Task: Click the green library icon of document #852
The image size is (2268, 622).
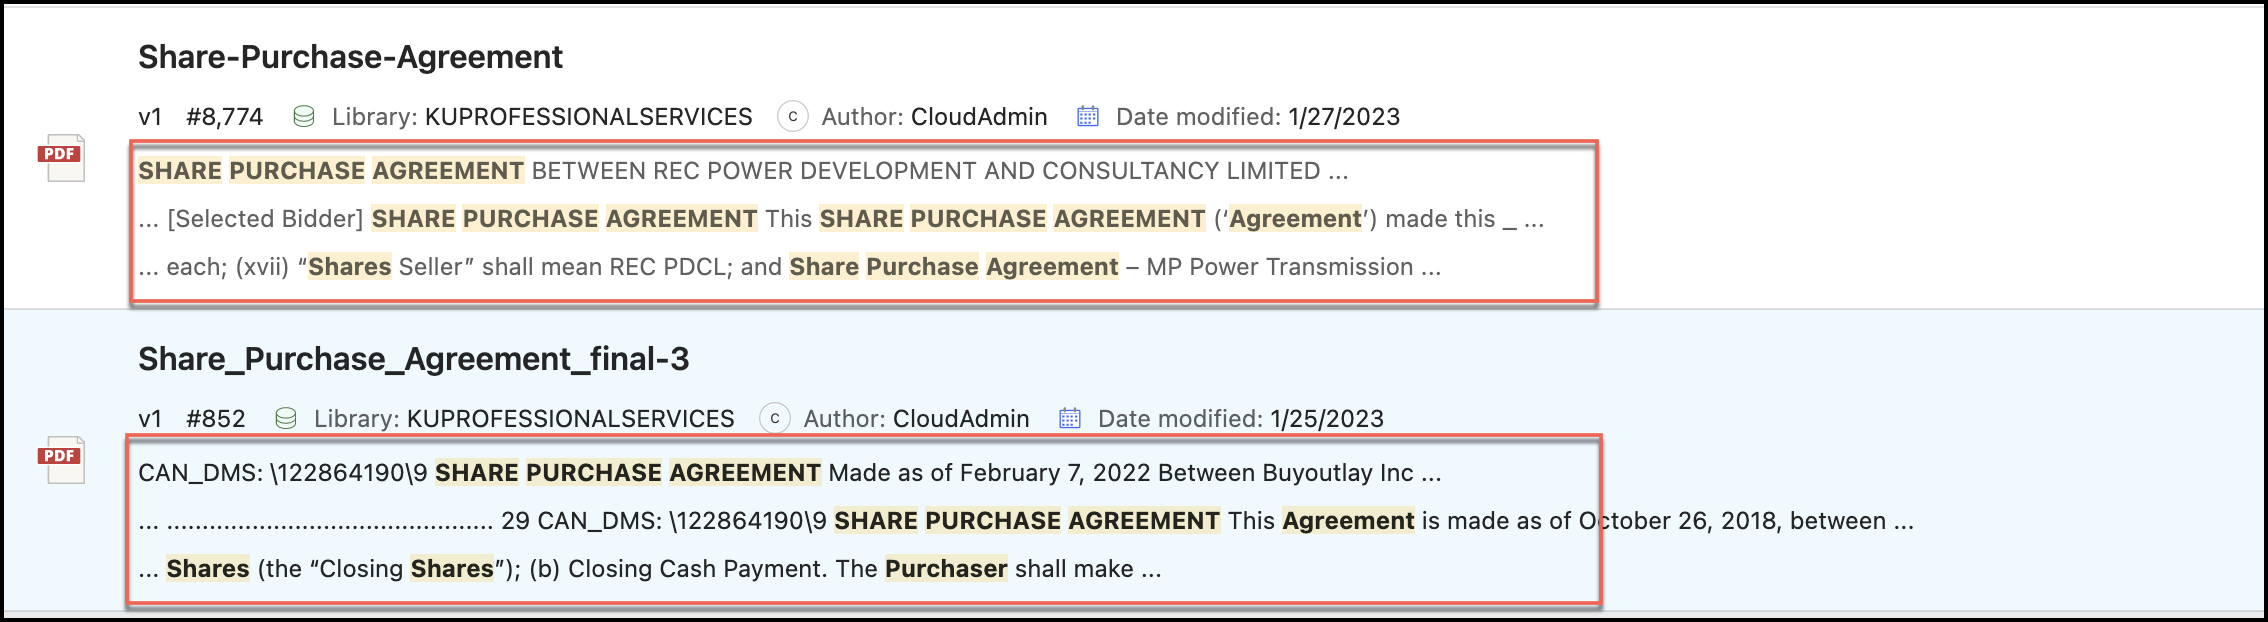Action: tap(286, 419)
